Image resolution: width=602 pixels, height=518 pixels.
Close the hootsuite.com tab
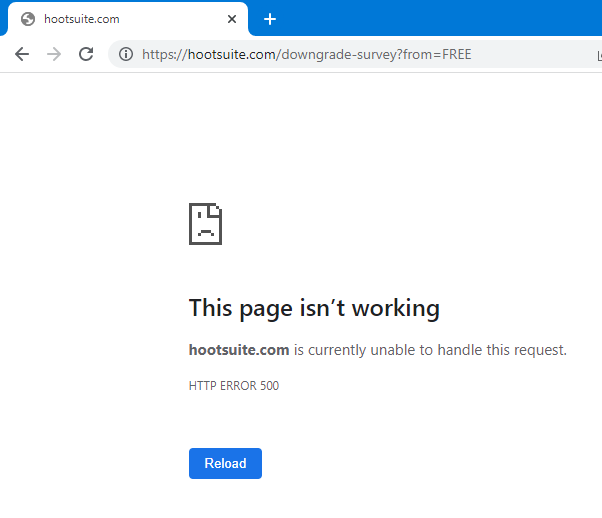(x=232, y=19)
